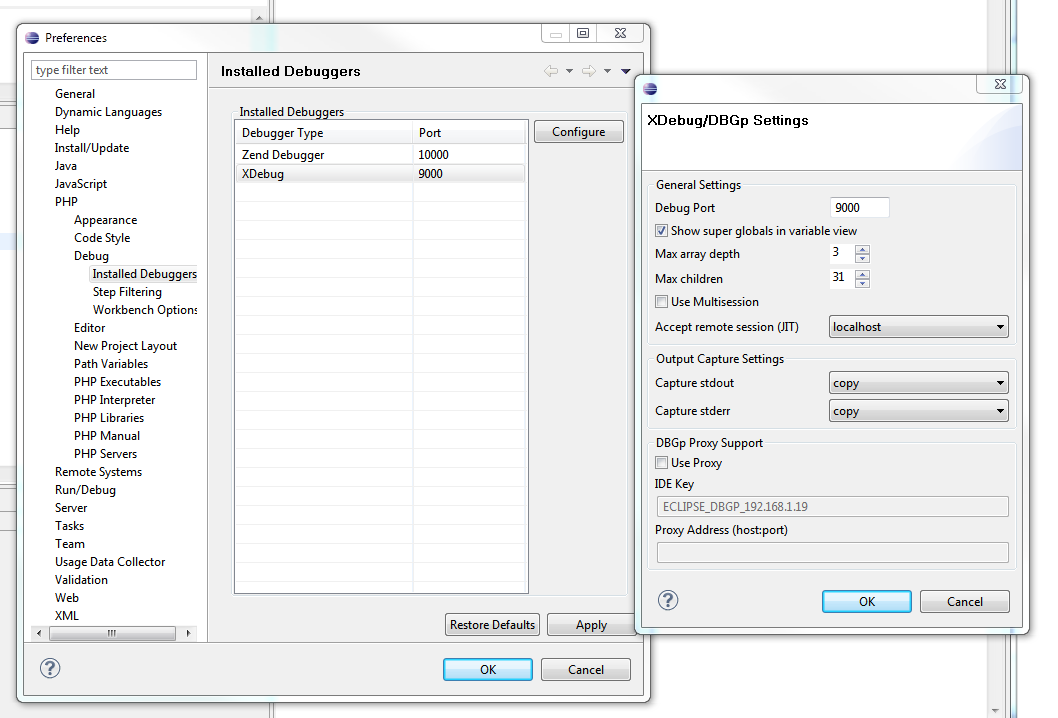Select XML in preferences tree
Screen dimensions: 1058x718
point(67,615)
